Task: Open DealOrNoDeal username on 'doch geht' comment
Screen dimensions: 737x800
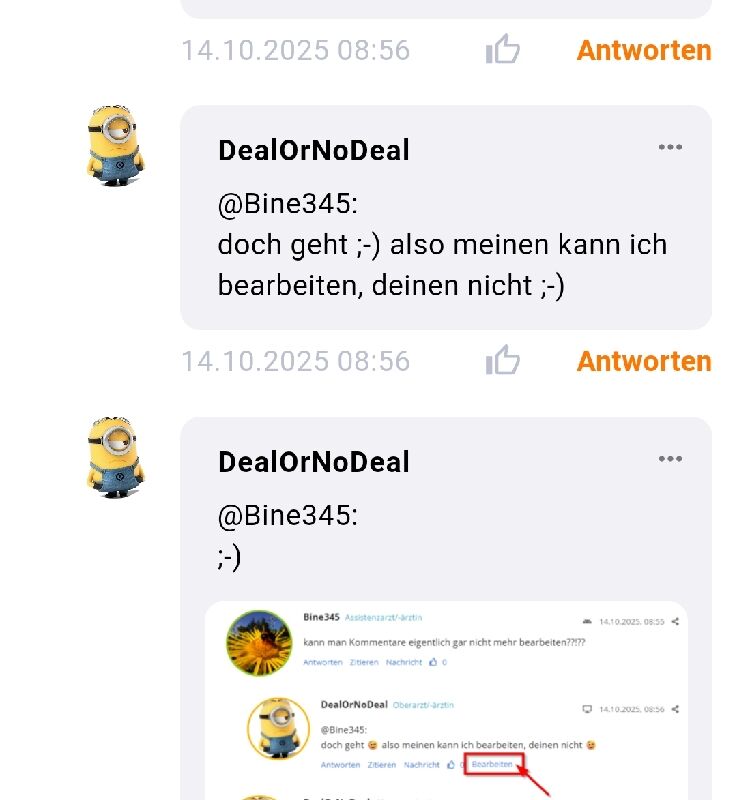Action: click(314, 151)
